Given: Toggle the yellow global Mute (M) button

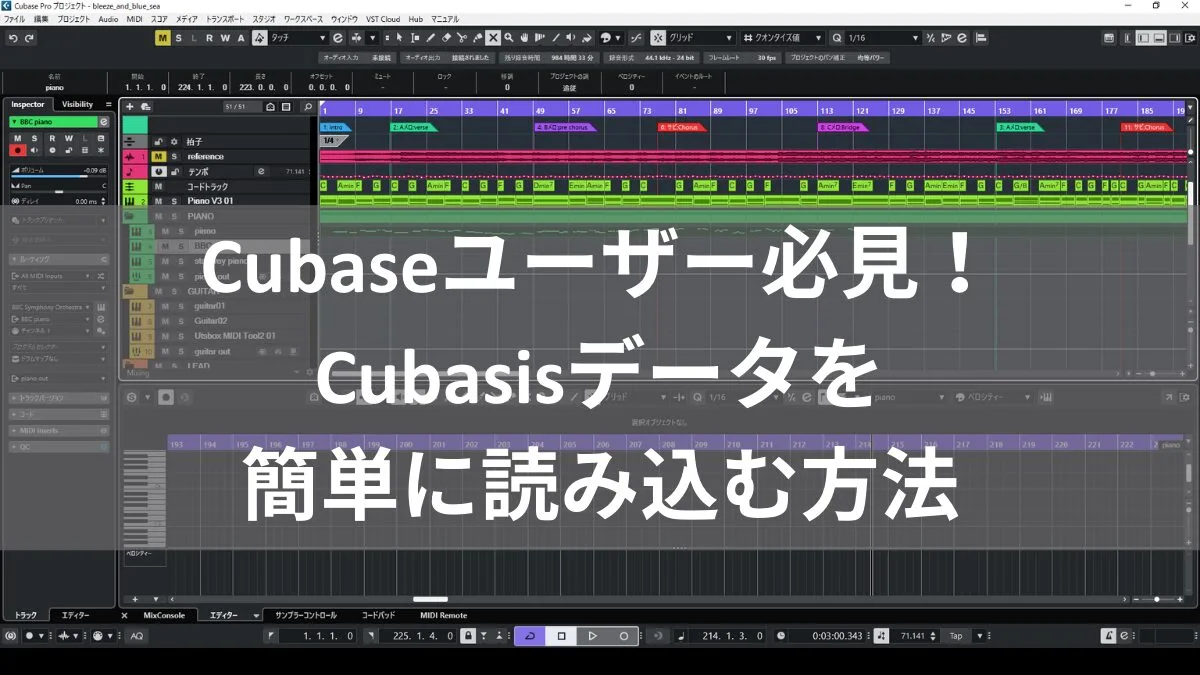Looking at the screenshot, I should (164, 38).
